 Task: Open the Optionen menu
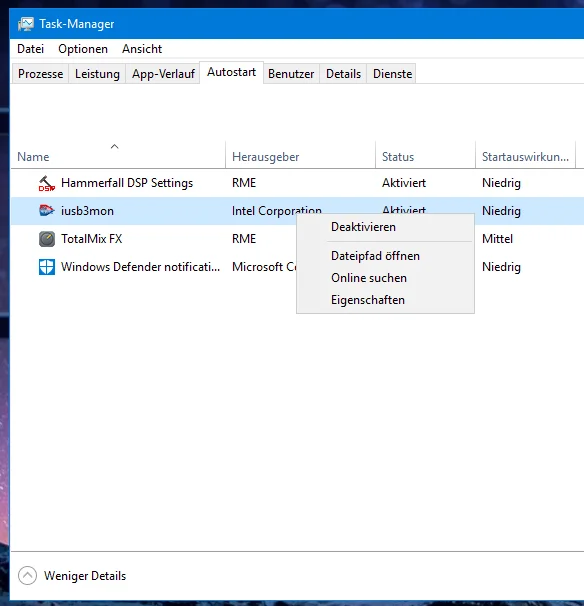click(x=83, y=49)
